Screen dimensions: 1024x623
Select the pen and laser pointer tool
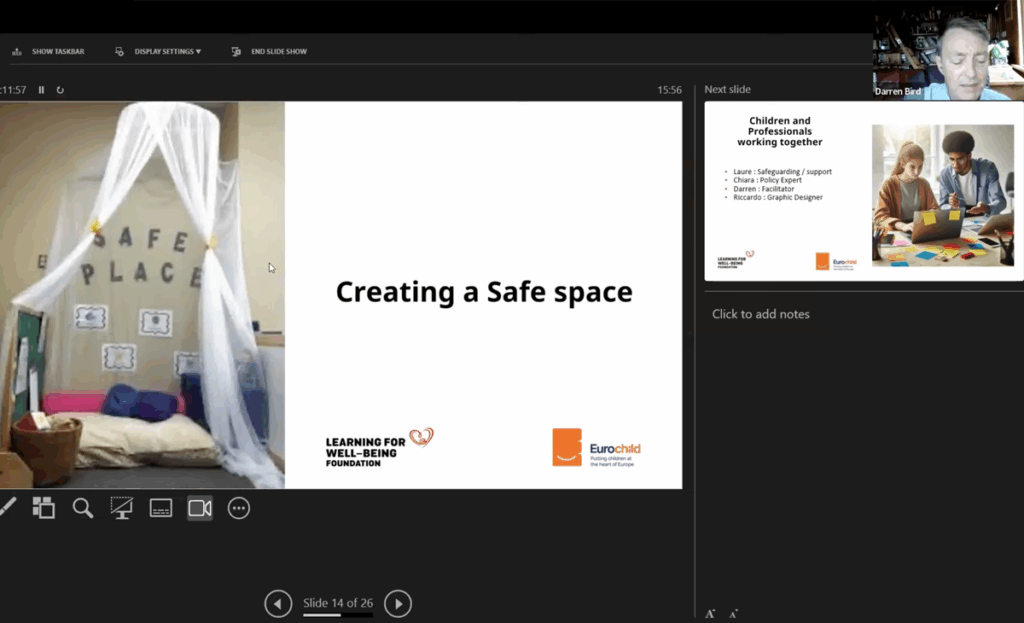pos(7,508)
